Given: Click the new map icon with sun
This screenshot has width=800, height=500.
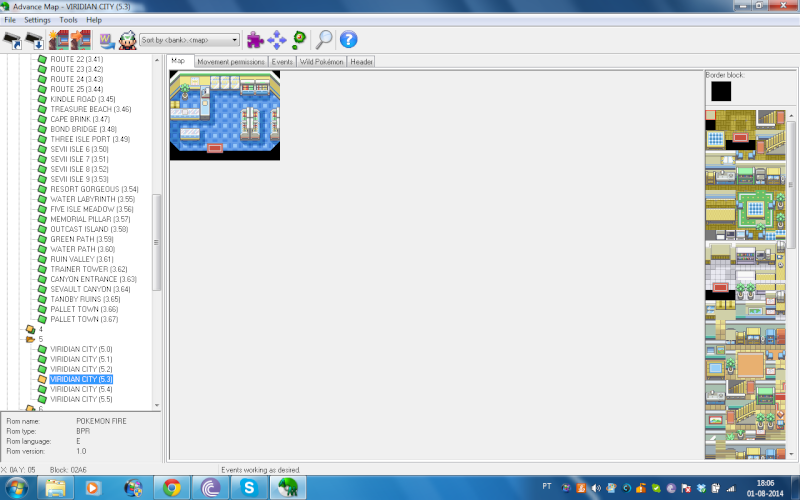Looking at the screenshot, I should 59,40.
